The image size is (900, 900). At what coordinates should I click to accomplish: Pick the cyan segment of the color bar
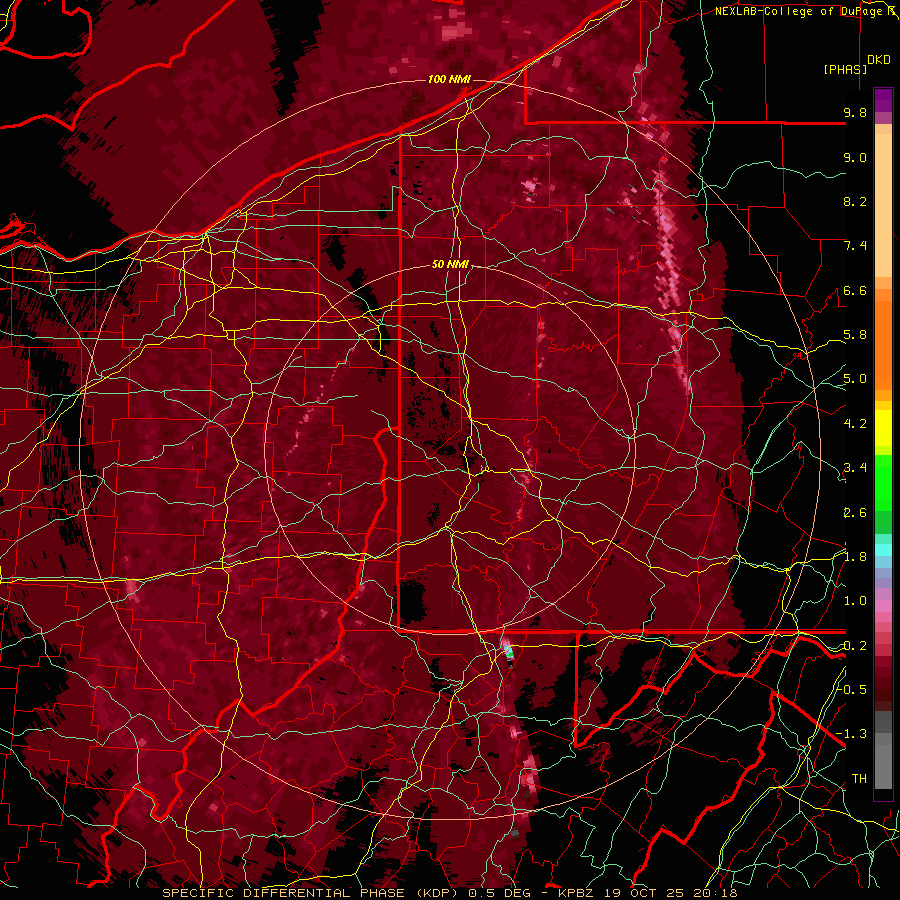(x=883, y=550)
